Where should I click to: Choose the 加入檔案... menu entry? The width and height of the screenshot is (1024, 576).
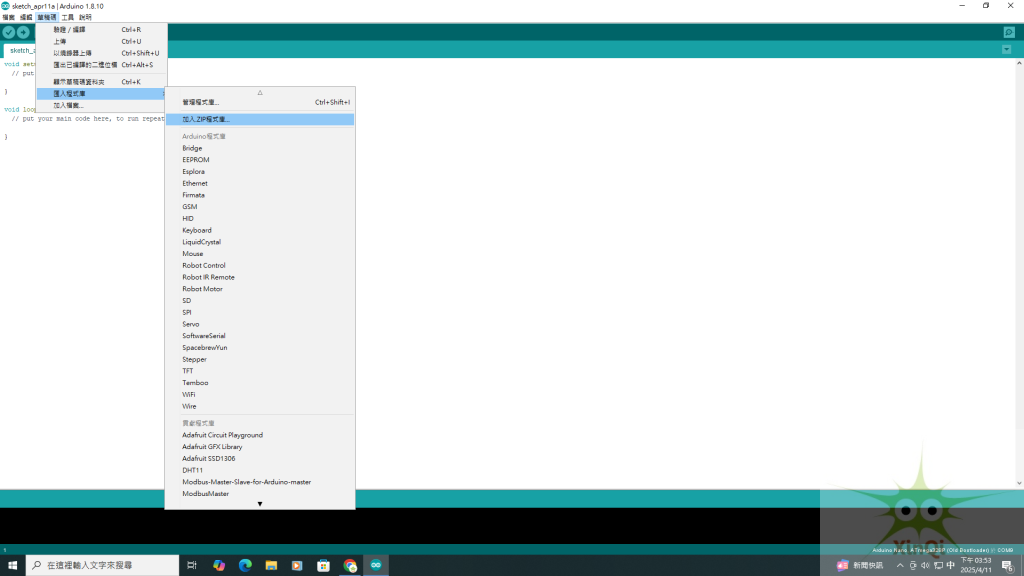pos(101,105)
